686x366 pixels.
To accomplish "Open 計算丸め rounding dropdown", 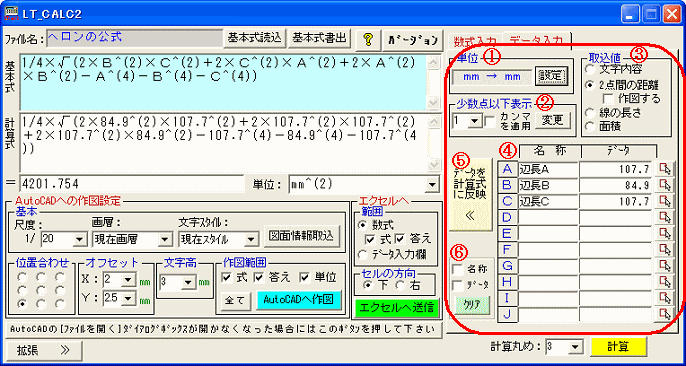I will point(575,347).
